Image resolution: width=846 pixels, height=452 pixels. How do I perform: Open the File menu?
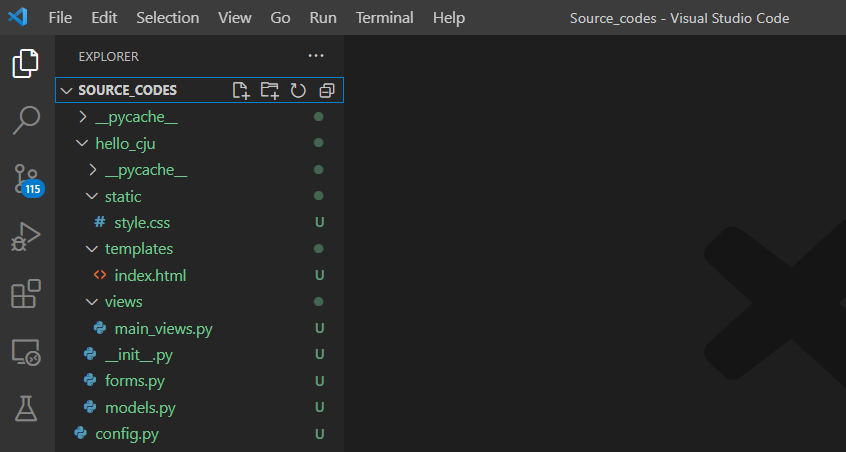[x=60, y=18]
